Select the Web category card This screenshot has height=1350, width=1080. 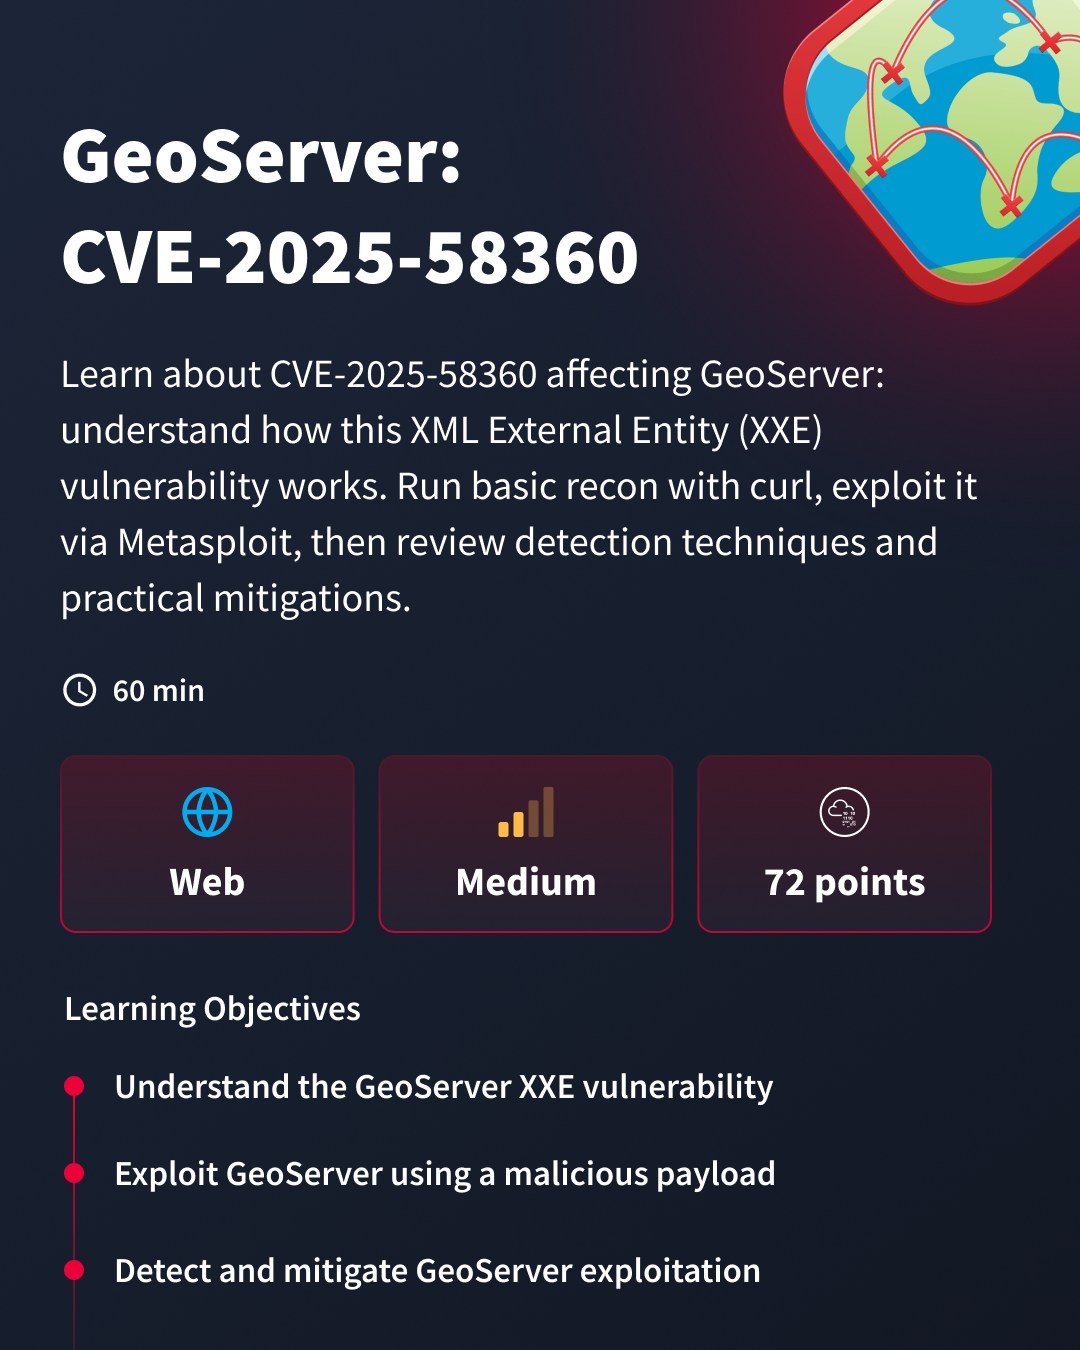[x=207, y=844]
